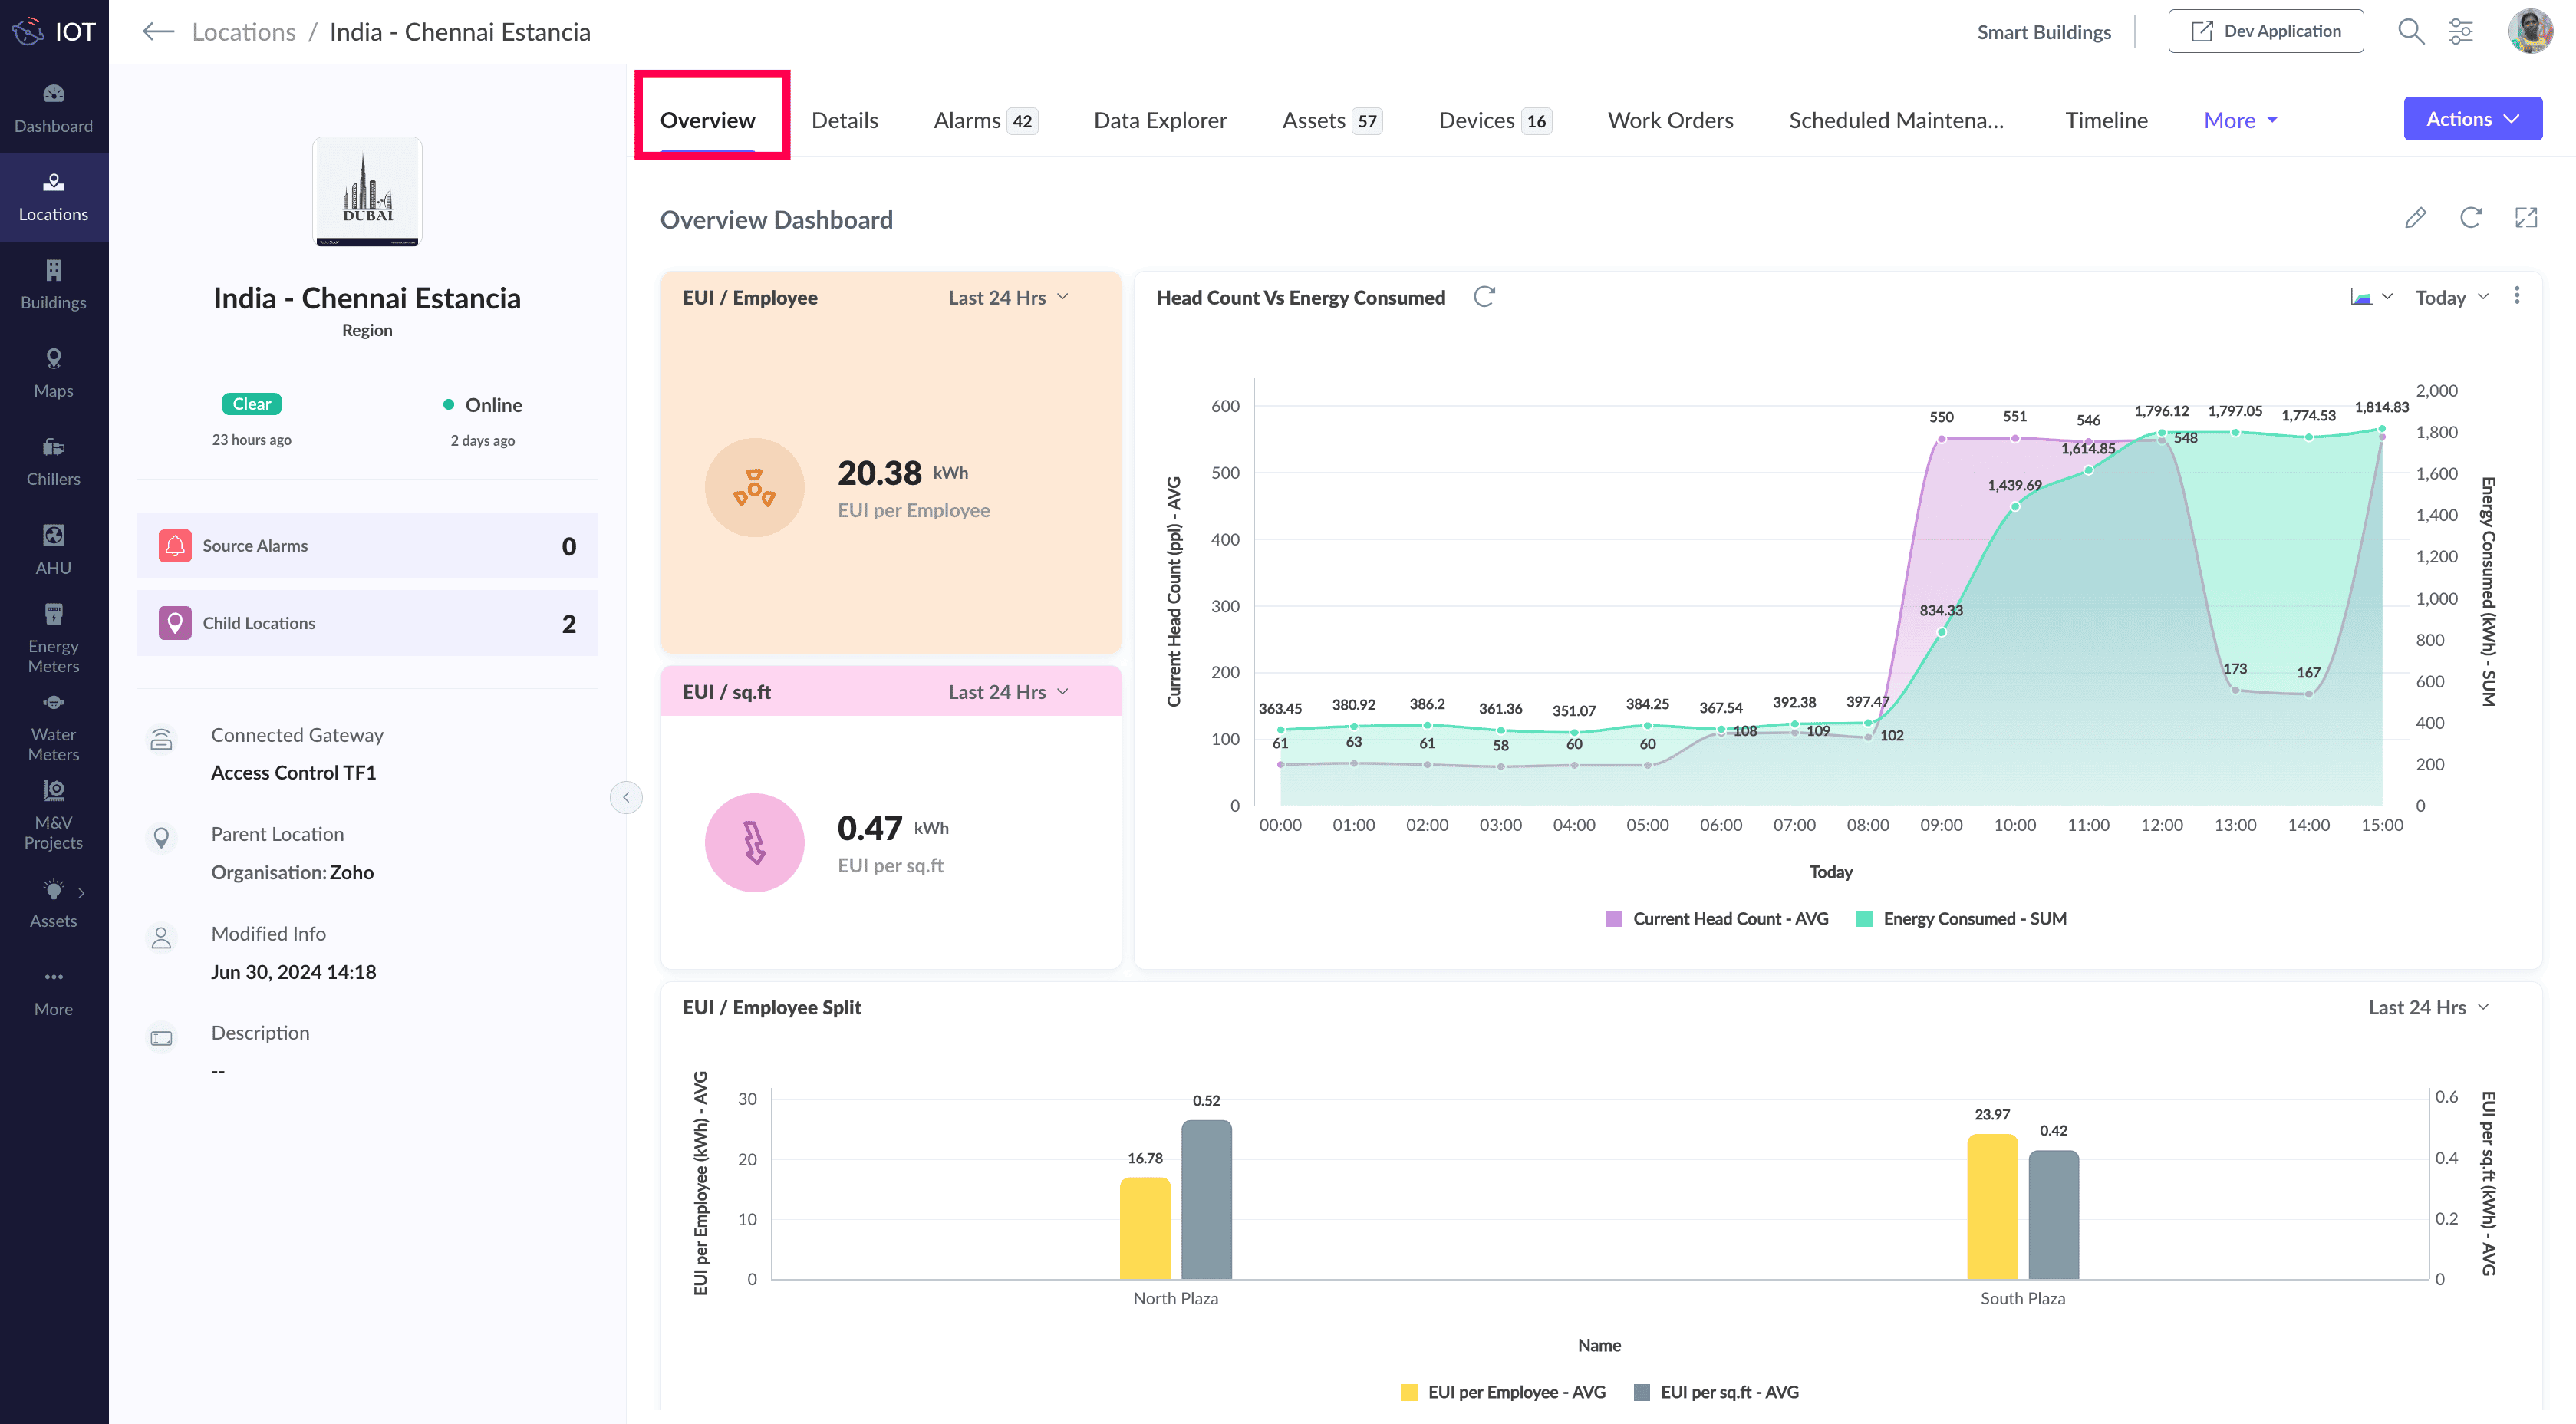The width and height of the screenshot is (2576, 1424).
Task: Refresh Head Count Vs Energy chart
Action: (x=1484, y=297)
